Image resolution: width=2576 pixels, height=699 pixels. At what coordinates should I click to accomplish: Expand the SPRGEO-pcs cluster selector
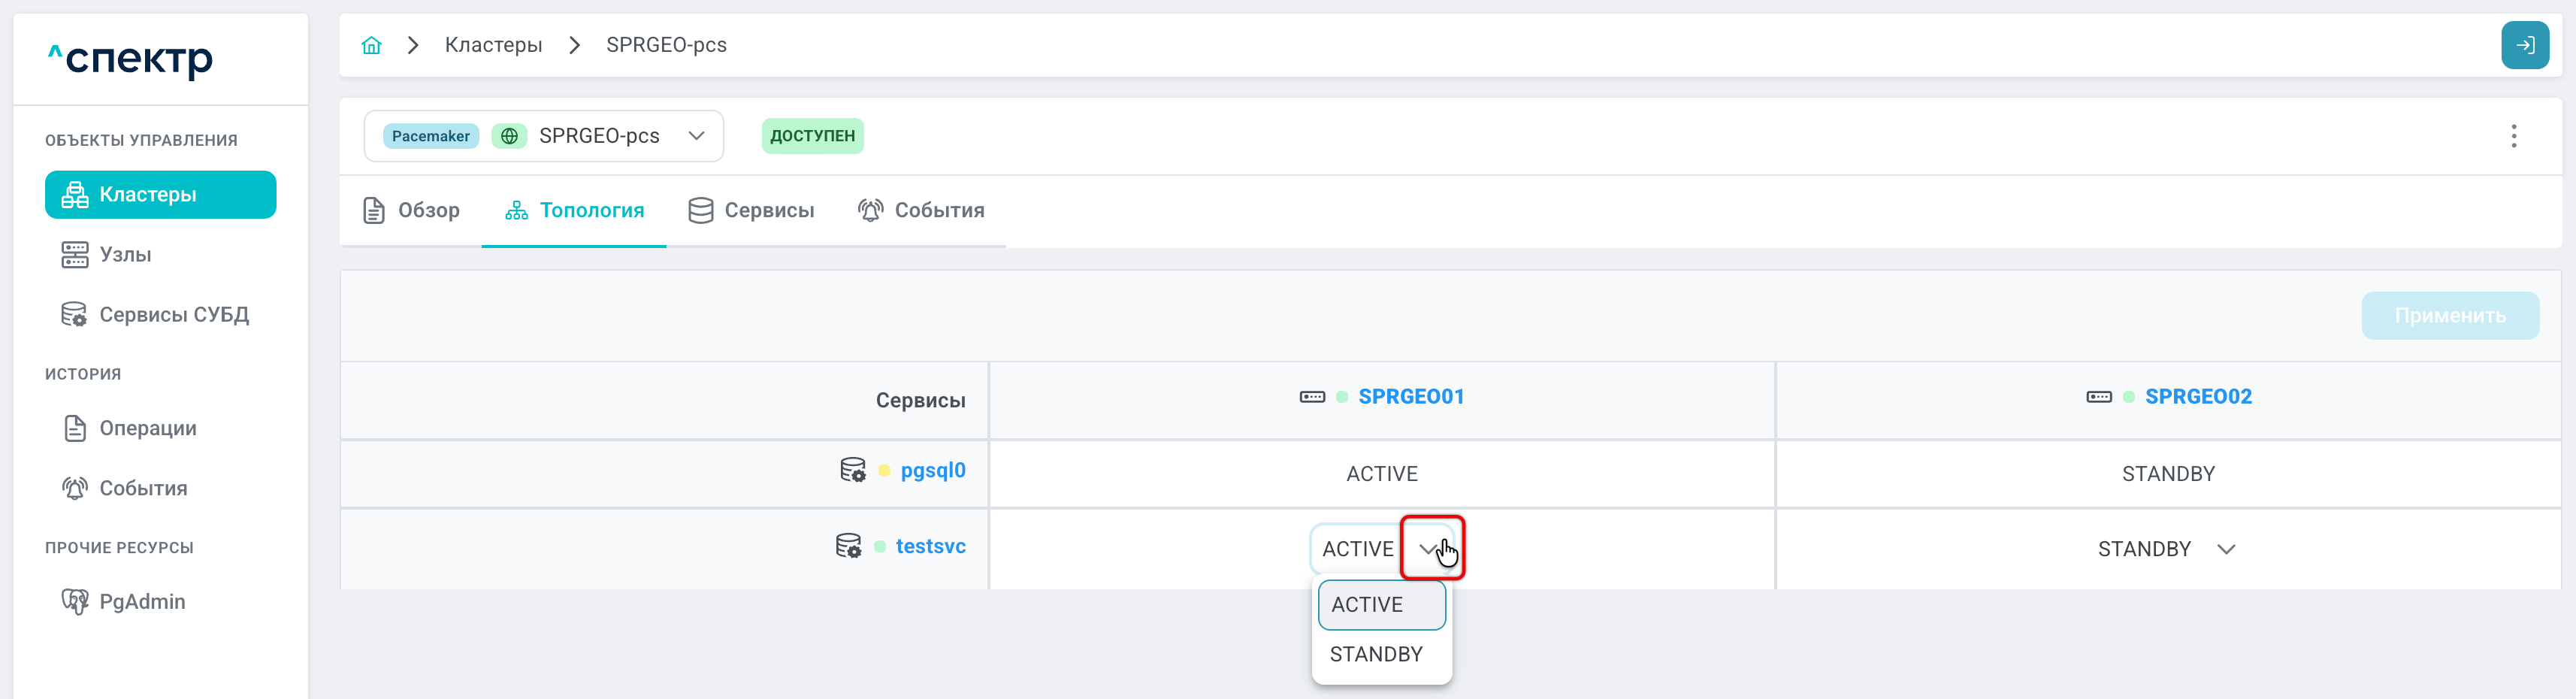[x=696, y=136]
